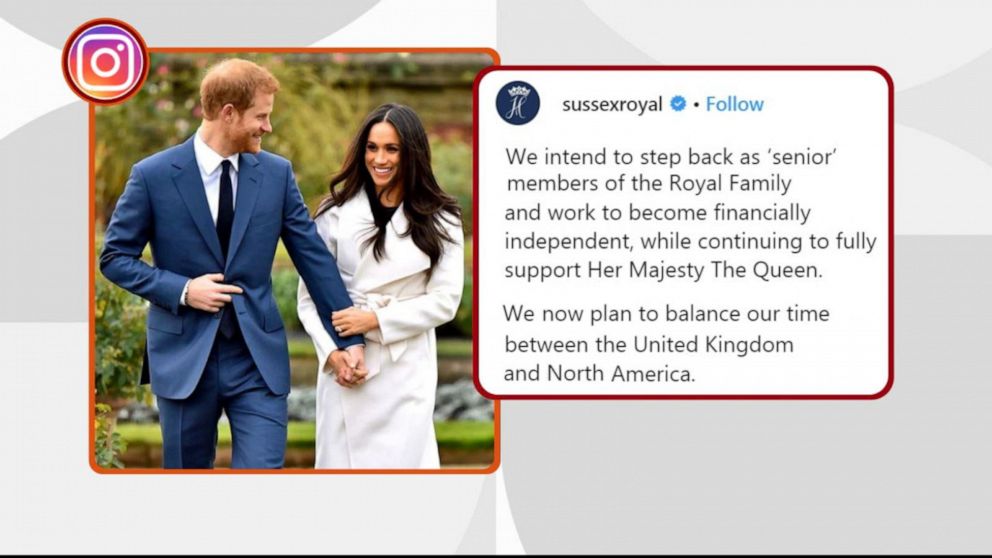The image size is (992, 558).
Task: Click the dot separator before Follow
Action: pyautogui.click(x=696, y=105)
